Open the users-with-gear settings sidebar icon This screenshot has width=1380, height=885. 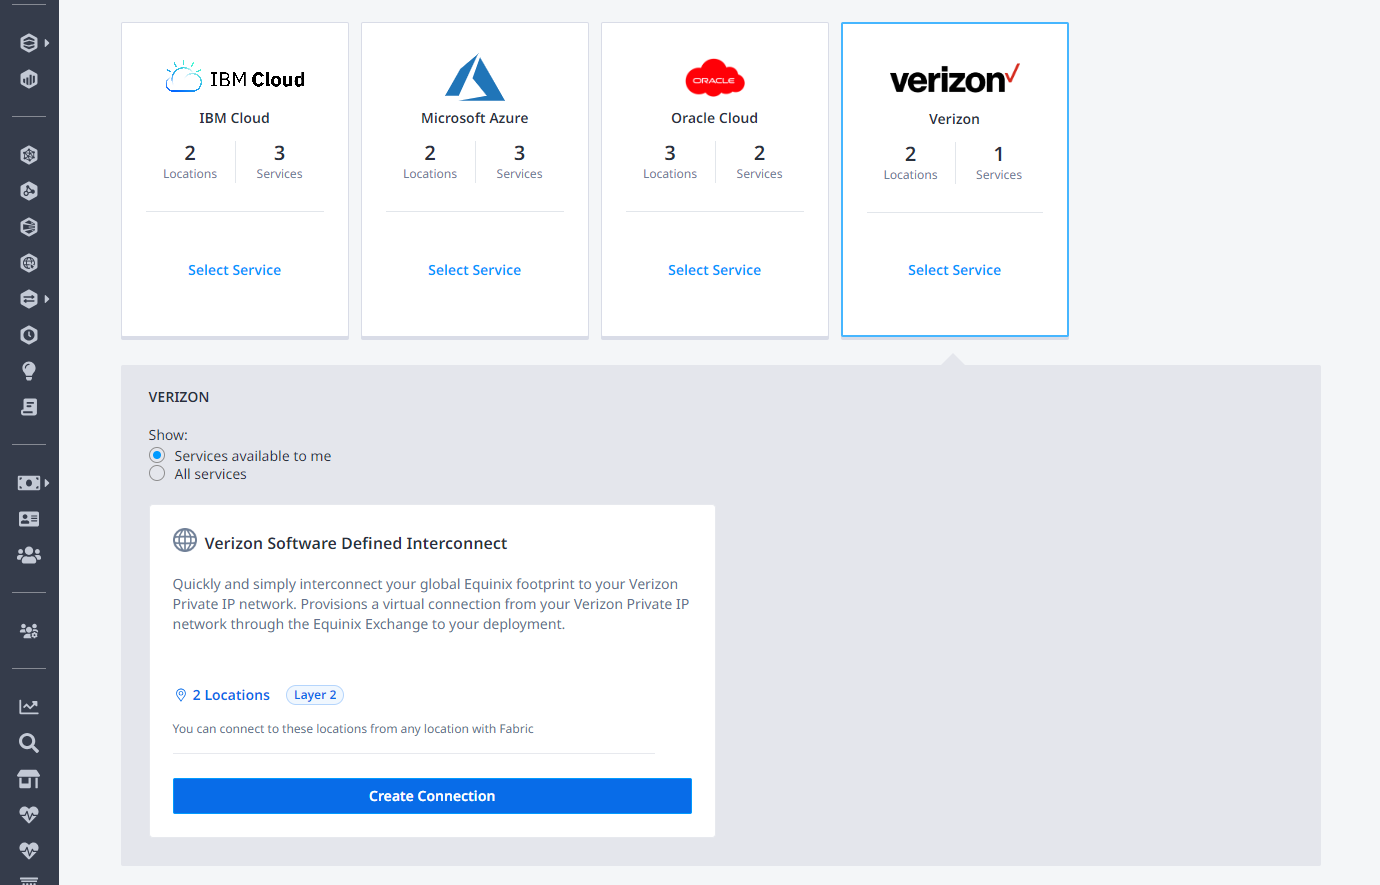29,631
